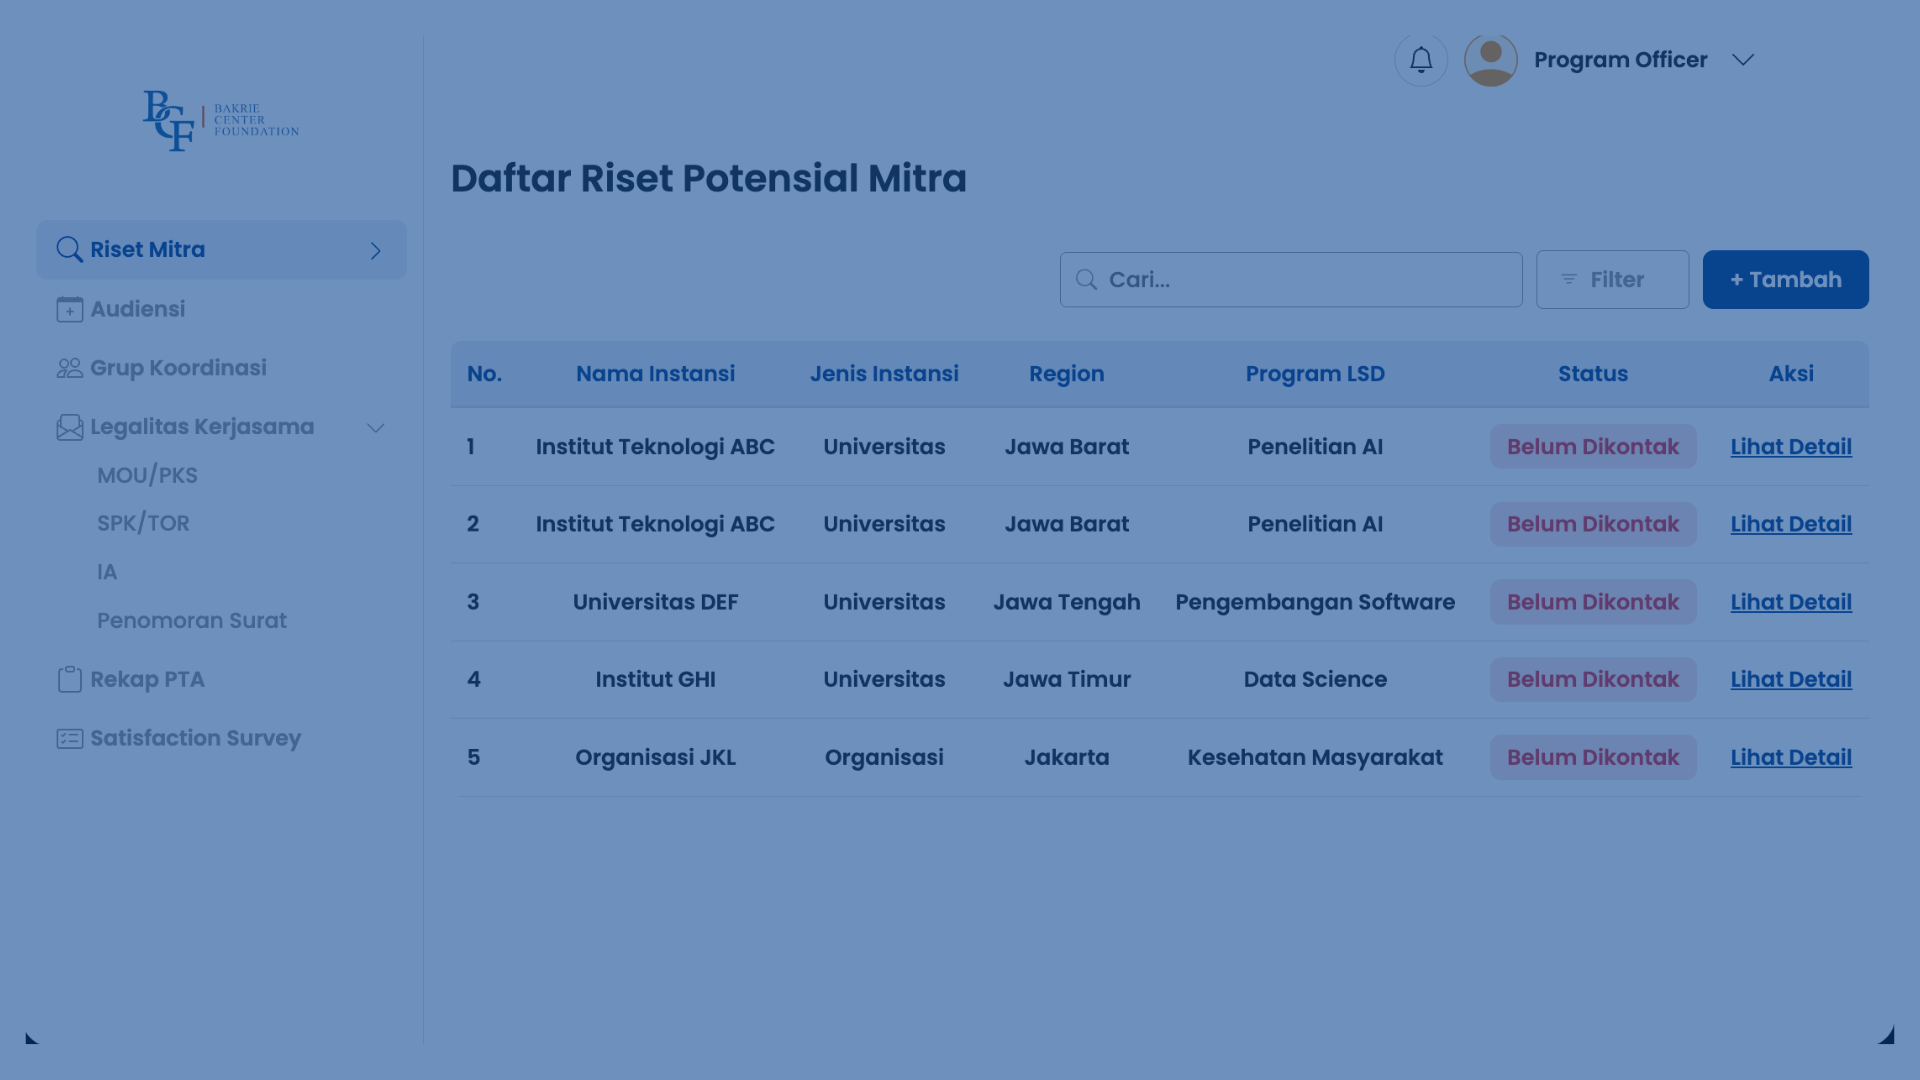Image resolution: width=1920 pixels, height=1080 pixels.
Task: Click the Riset Mitra magnifier icon
Action: (69, 249)
